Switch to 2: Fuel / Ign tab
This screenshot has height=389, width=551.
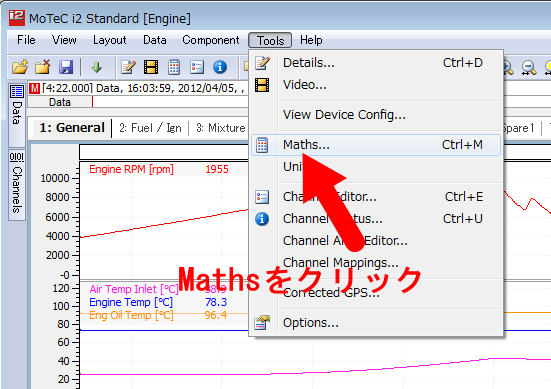150,128
